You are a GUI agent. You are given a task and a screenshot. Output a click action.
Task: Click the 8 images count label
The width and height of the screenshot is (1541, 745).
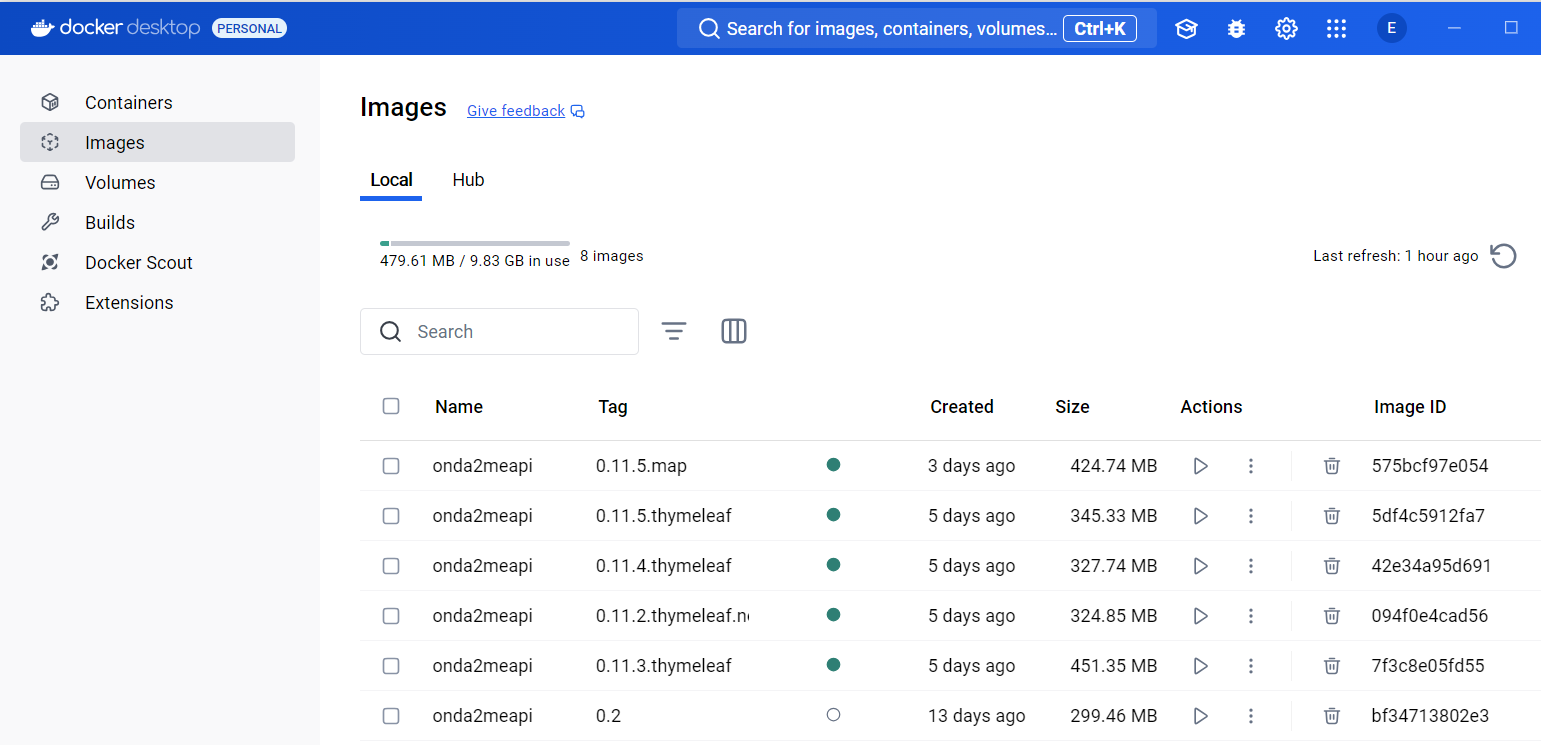point(612,256)
